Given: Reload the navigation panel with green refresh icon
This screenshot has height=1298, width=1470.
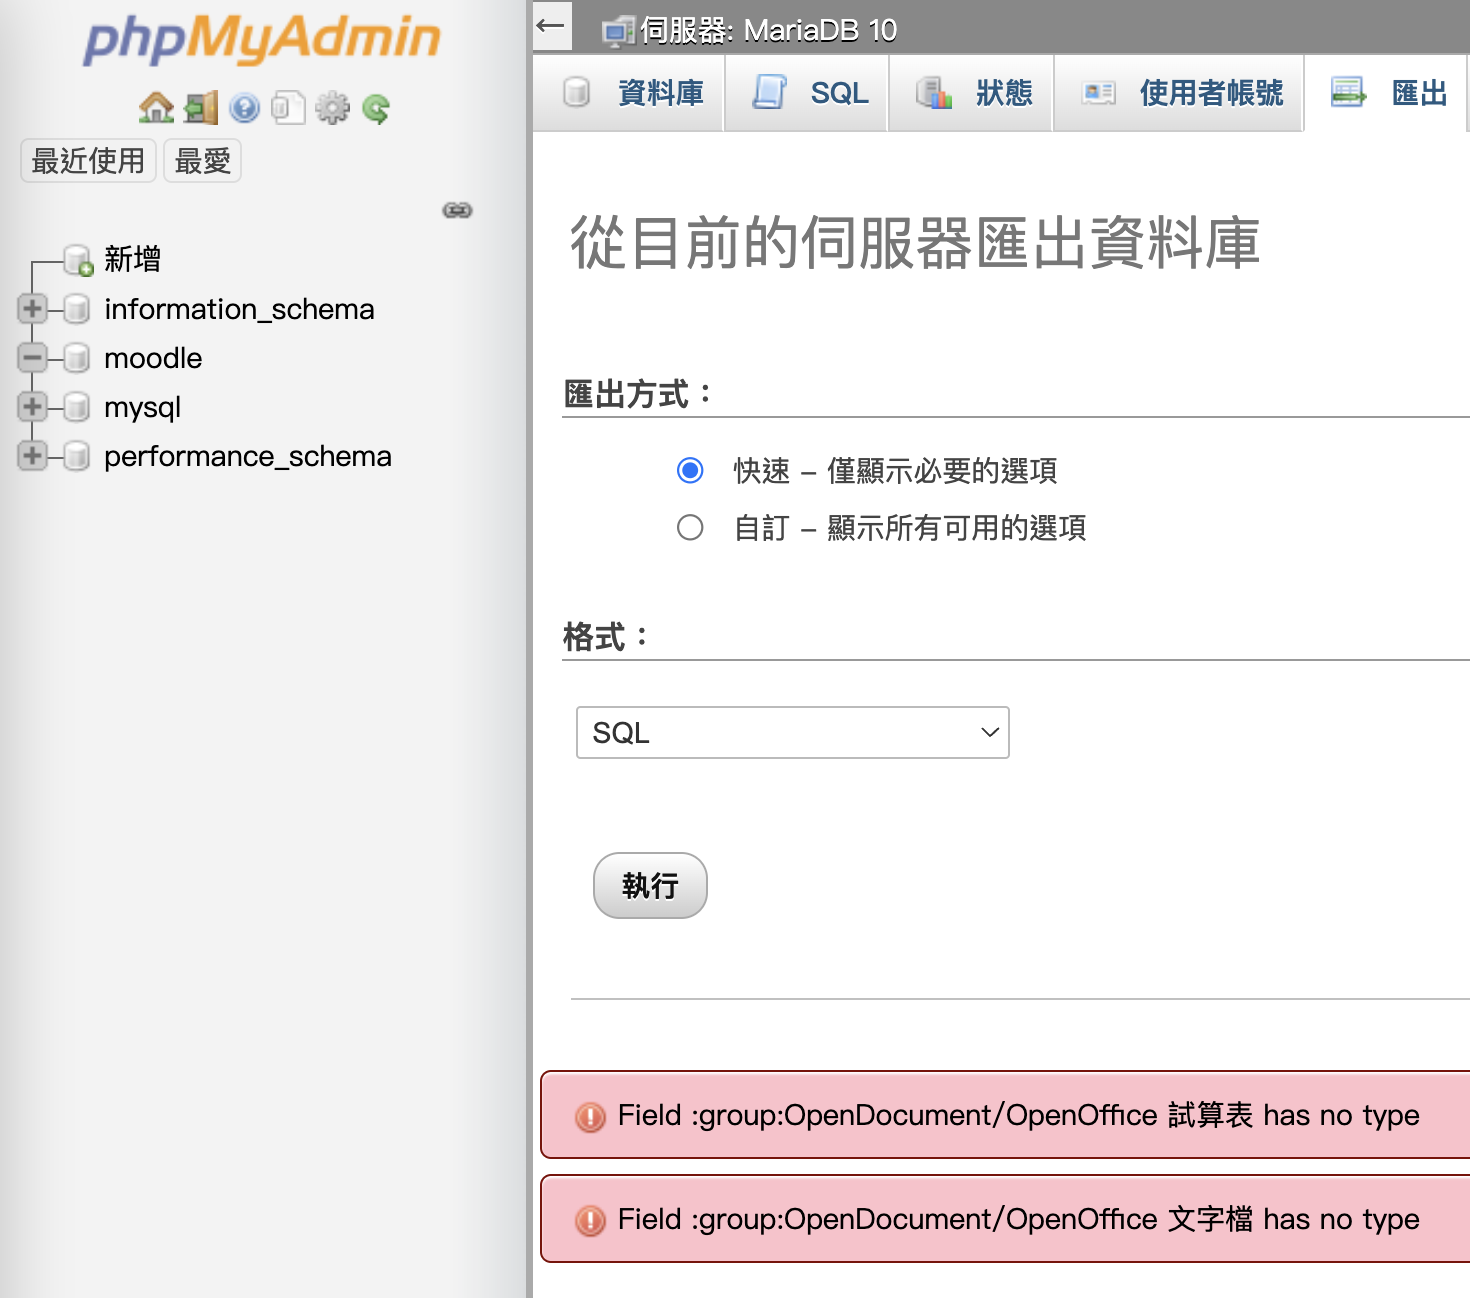Looking at the screenshot, I should click(377, 108).
